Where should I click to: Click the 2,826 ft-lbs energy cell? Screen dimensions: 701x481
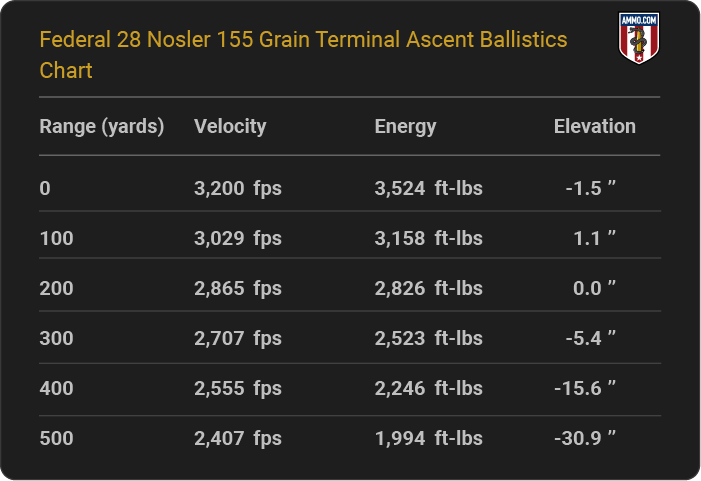429,288
